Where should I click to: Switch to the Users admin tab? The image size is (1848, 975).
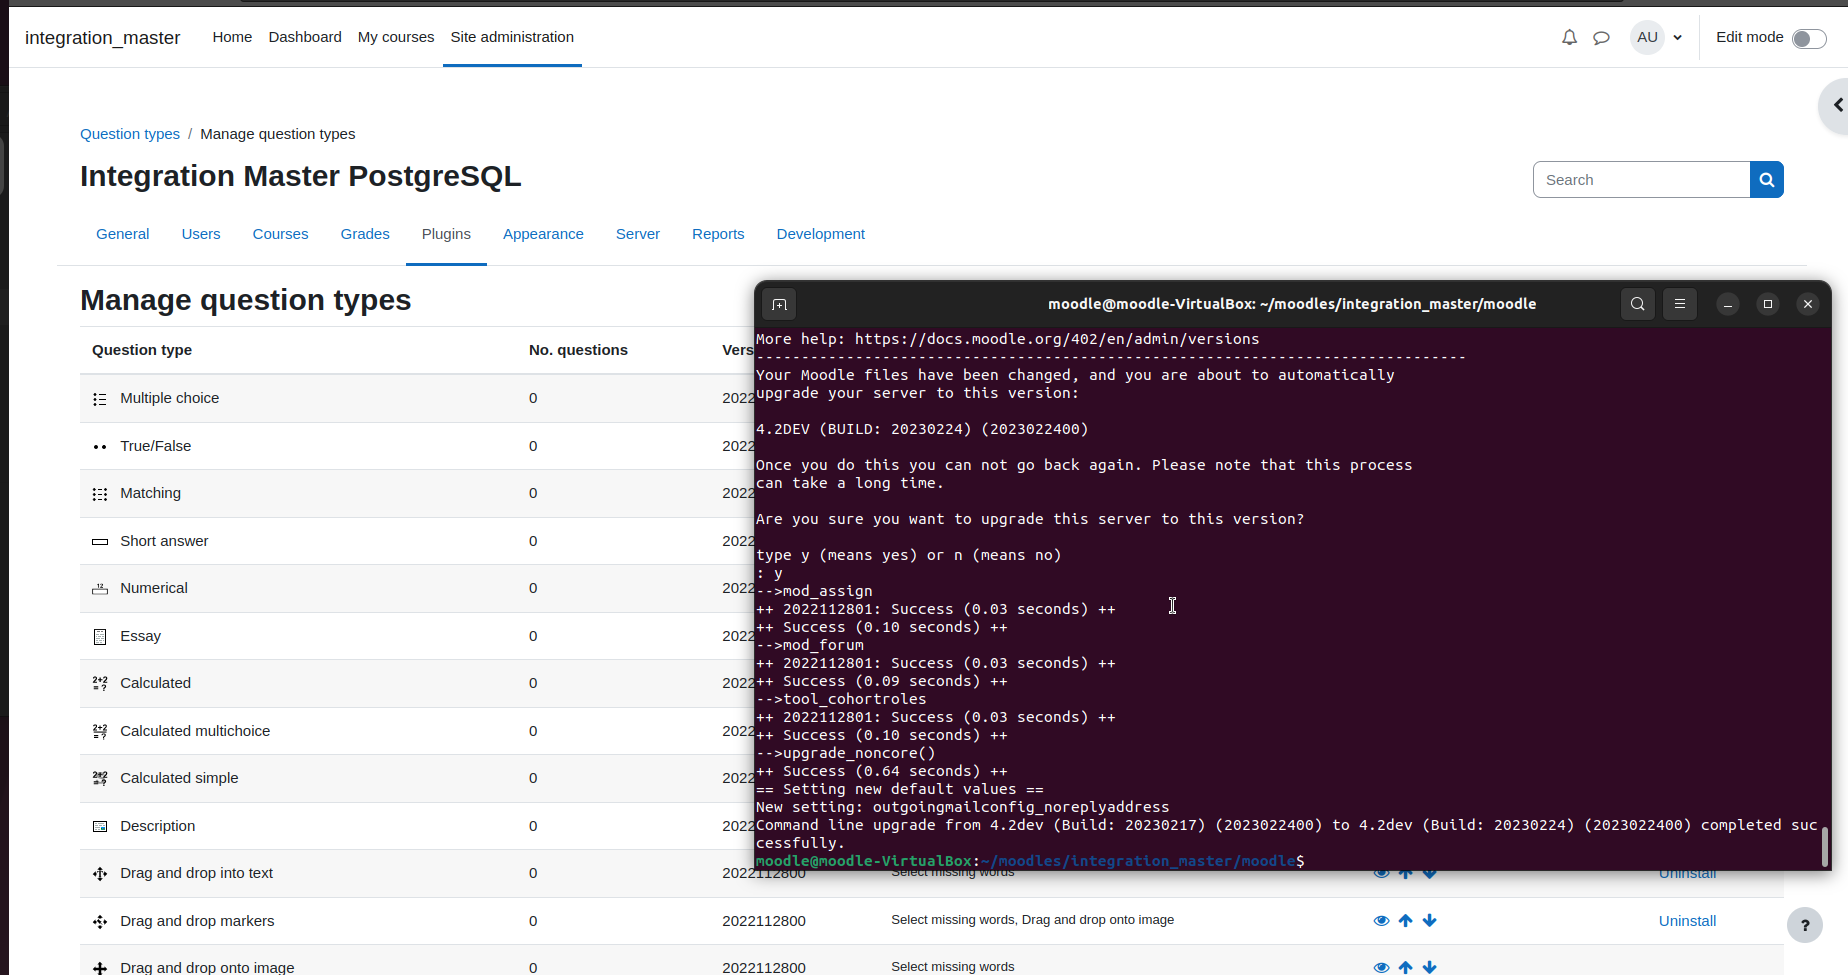(x=201, y=234)
